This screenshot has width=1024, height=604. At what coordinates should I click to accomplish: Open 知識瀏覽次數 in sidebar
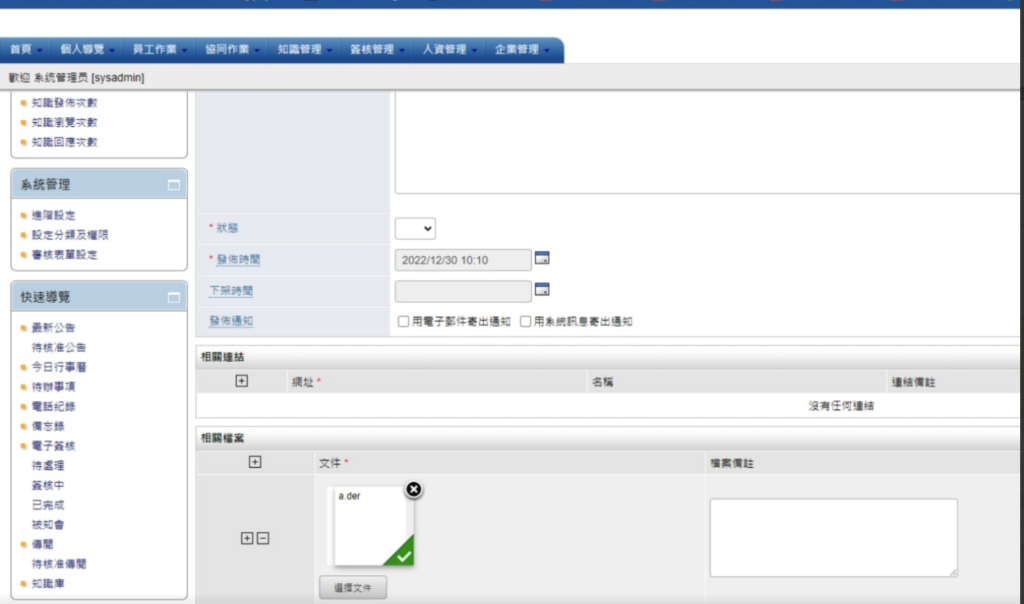click(65, 122)
